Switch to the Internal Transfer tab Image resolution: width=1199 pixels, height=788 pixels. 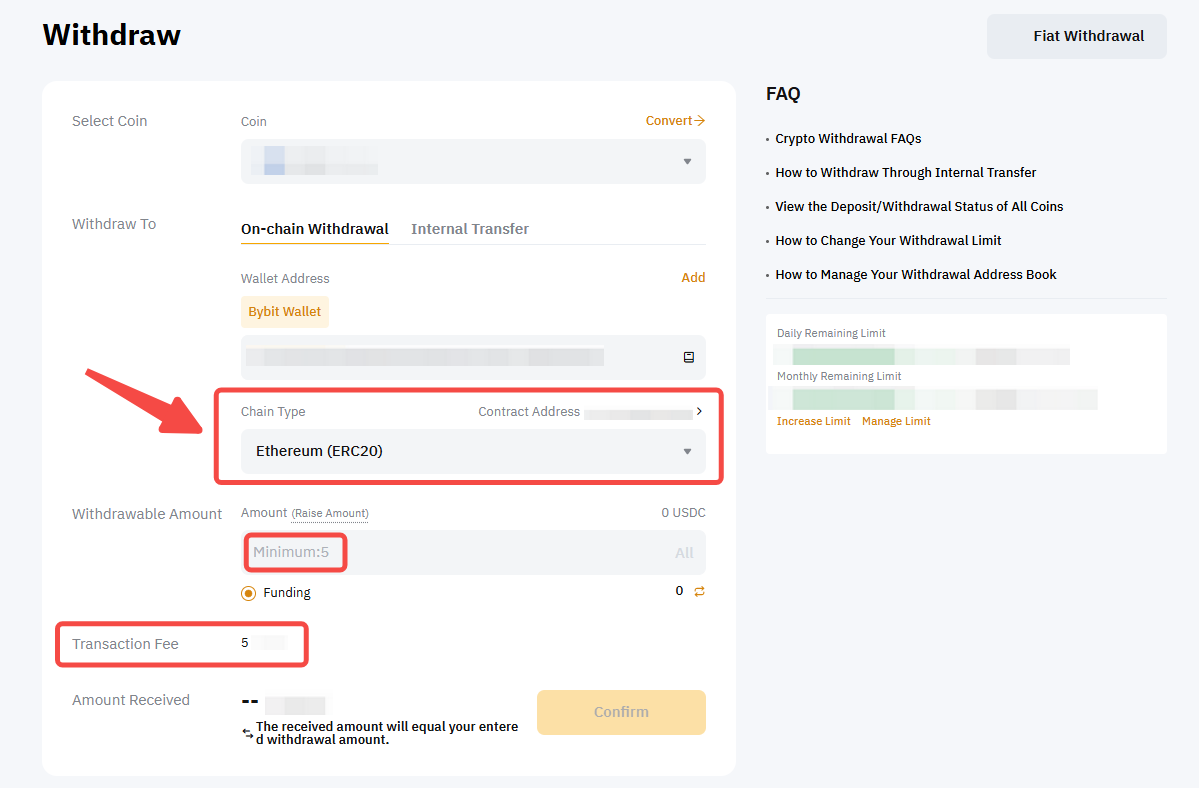469,229
